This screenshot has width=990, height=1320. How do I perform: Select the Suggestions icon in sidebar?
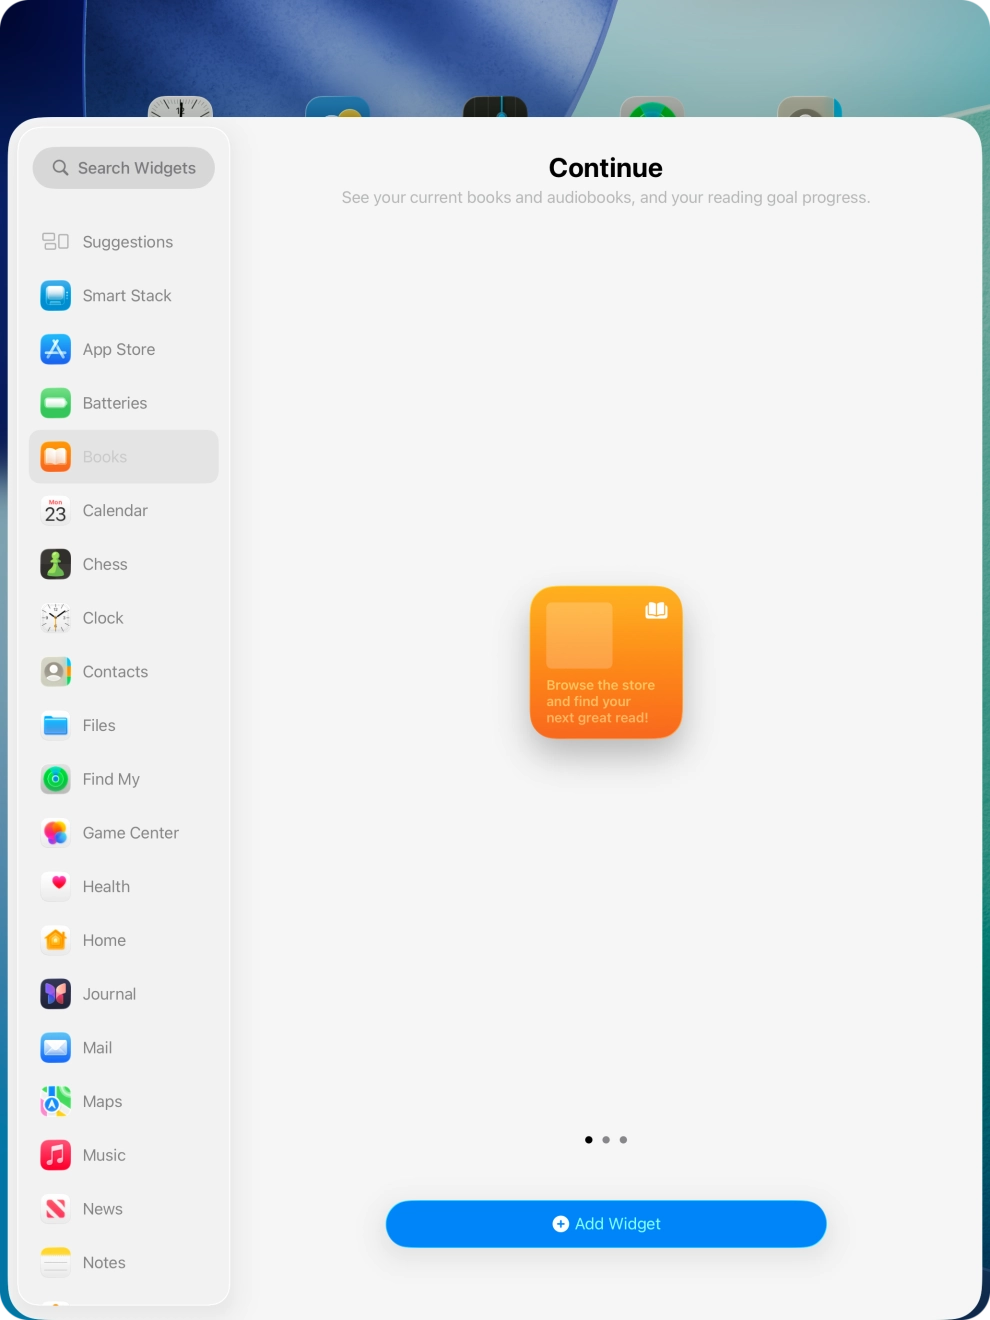click(56, 242)
